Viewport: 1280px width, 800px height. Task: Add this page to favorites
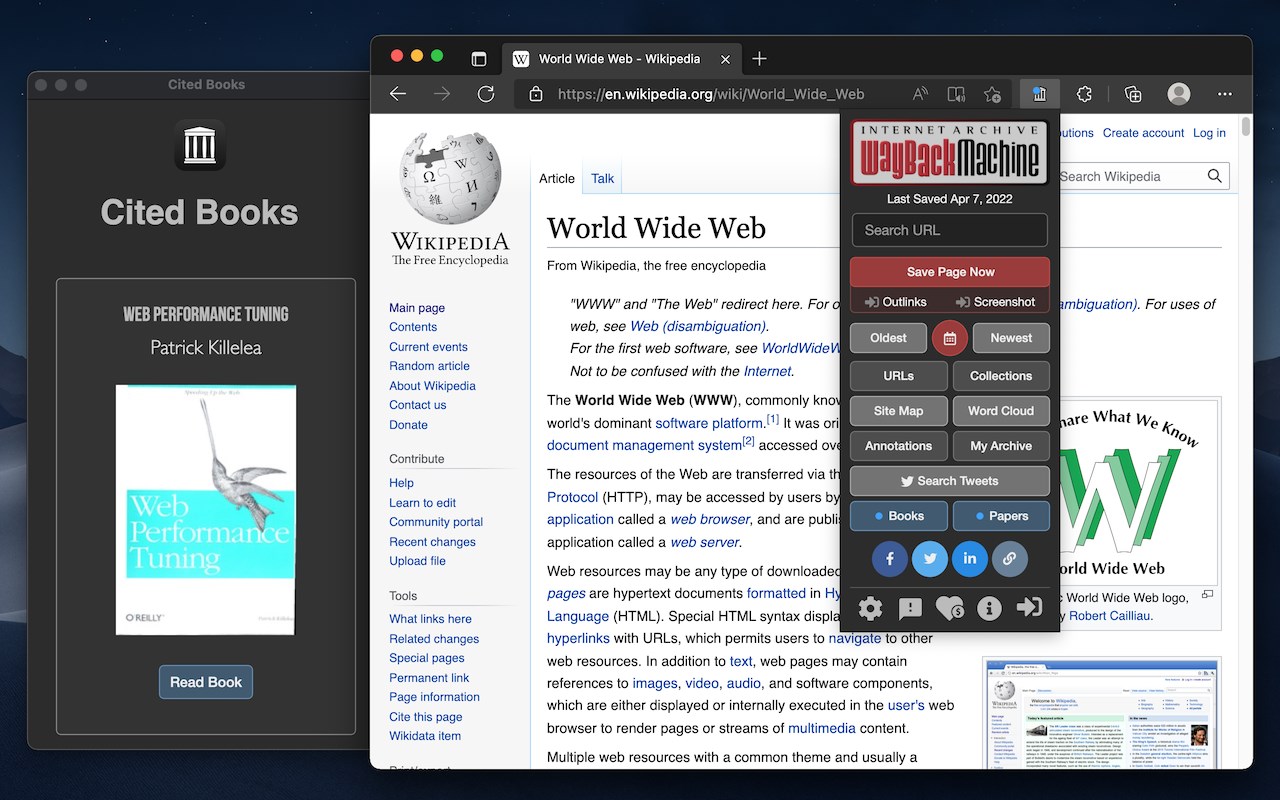click(992, 94)
